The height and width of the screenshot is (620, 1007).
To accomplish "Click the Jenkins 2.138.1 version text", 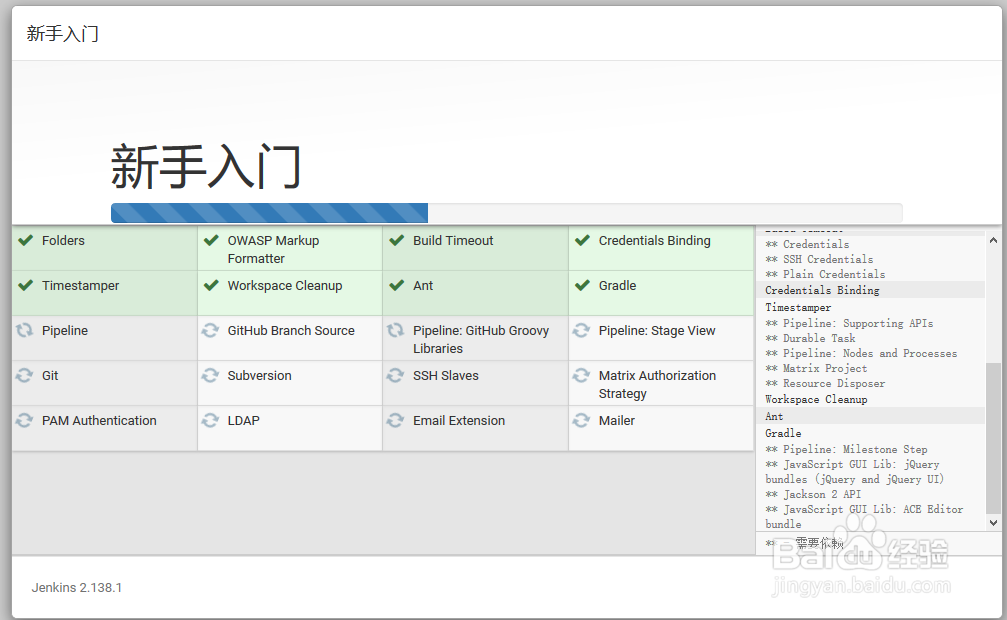I will click(77, 587).
